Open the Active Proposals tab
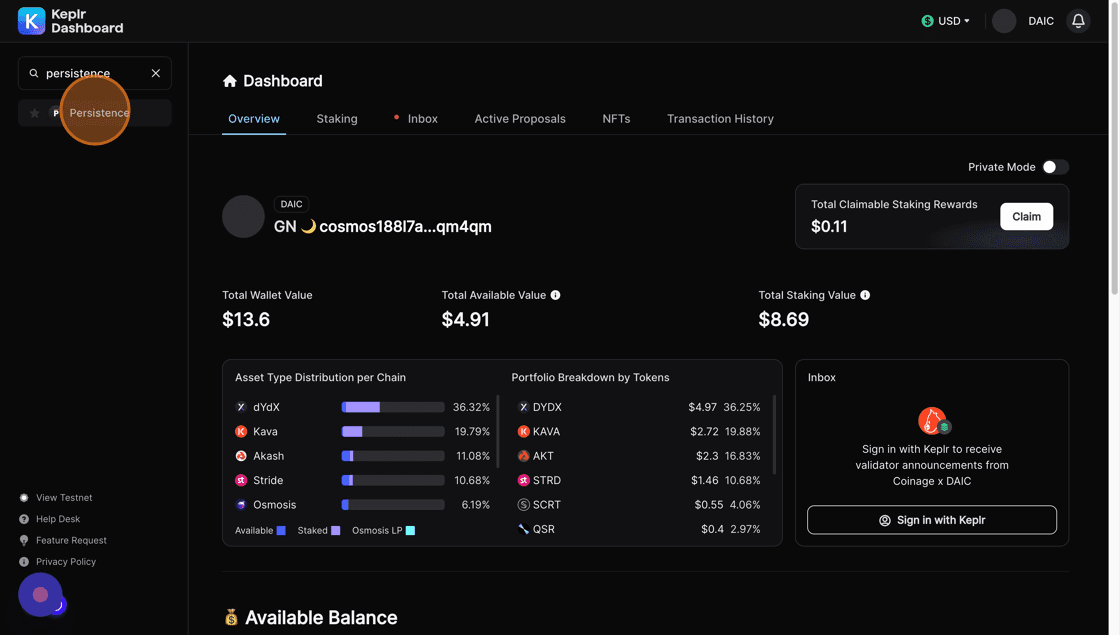The image size is (1120, 635). (520, 118)
